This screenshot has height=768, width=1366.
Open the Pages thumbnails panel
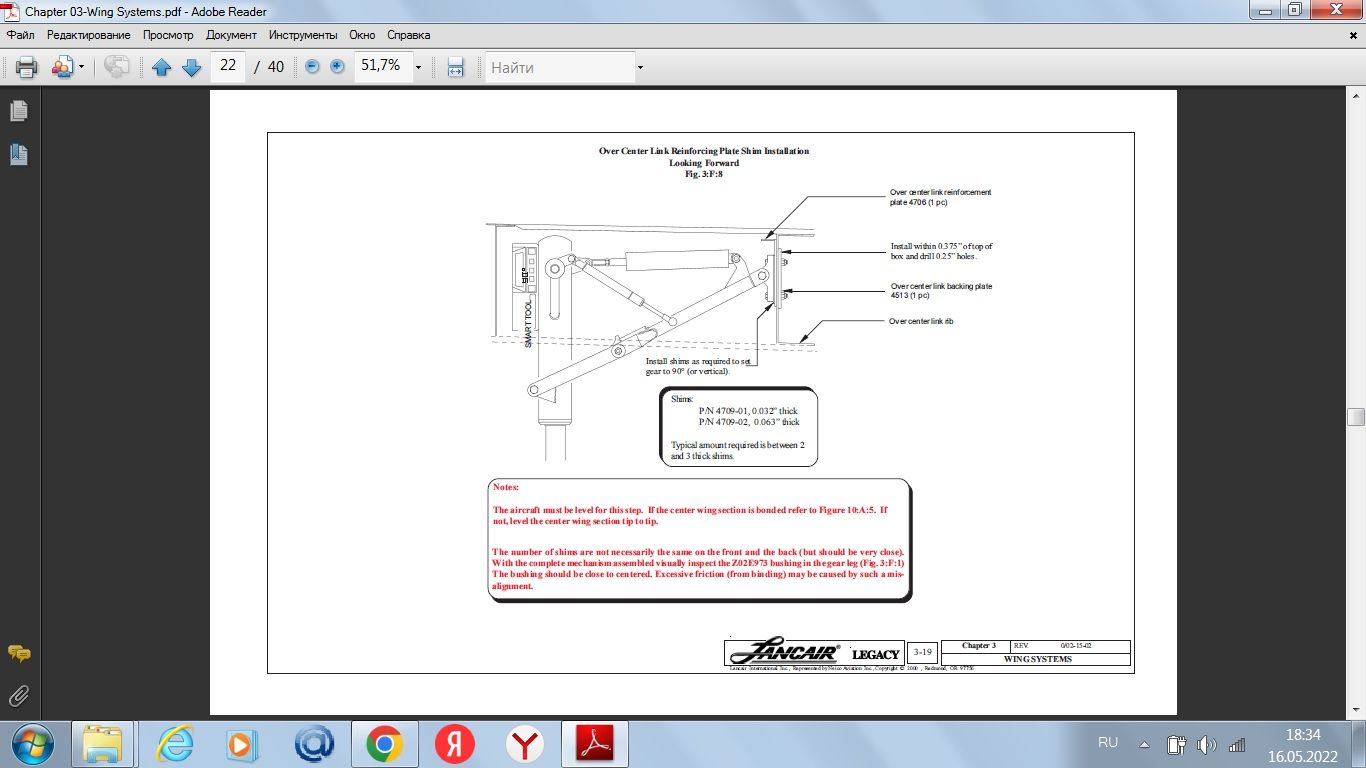[x=18, y=110]
